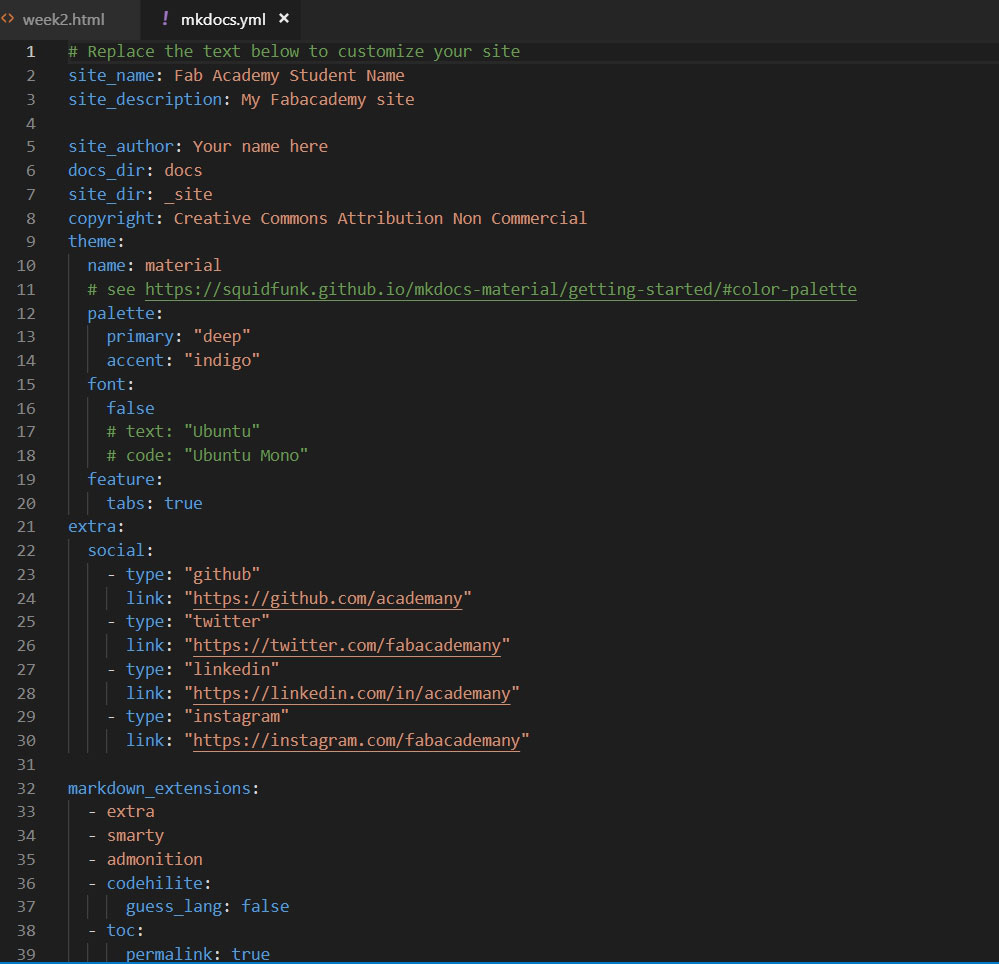The width and height of the screenshot is (999, 964).
Task: Click the 'permalink' key on line 39
Action: [169, 954]
